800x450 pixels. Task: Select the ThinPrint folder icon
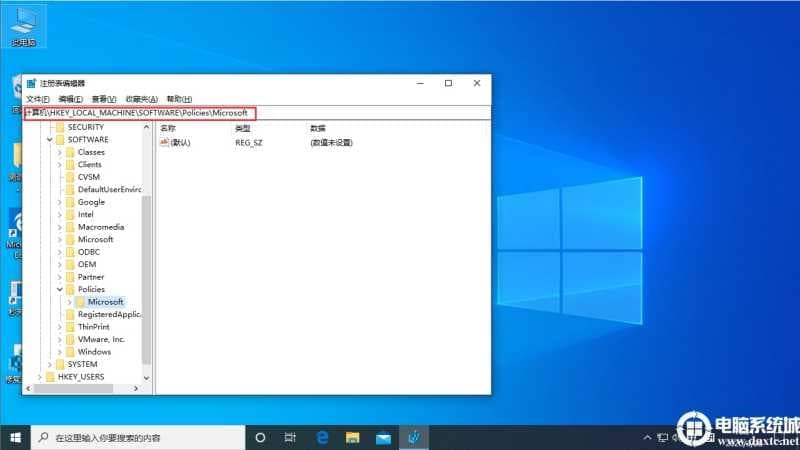click(70, 327)
